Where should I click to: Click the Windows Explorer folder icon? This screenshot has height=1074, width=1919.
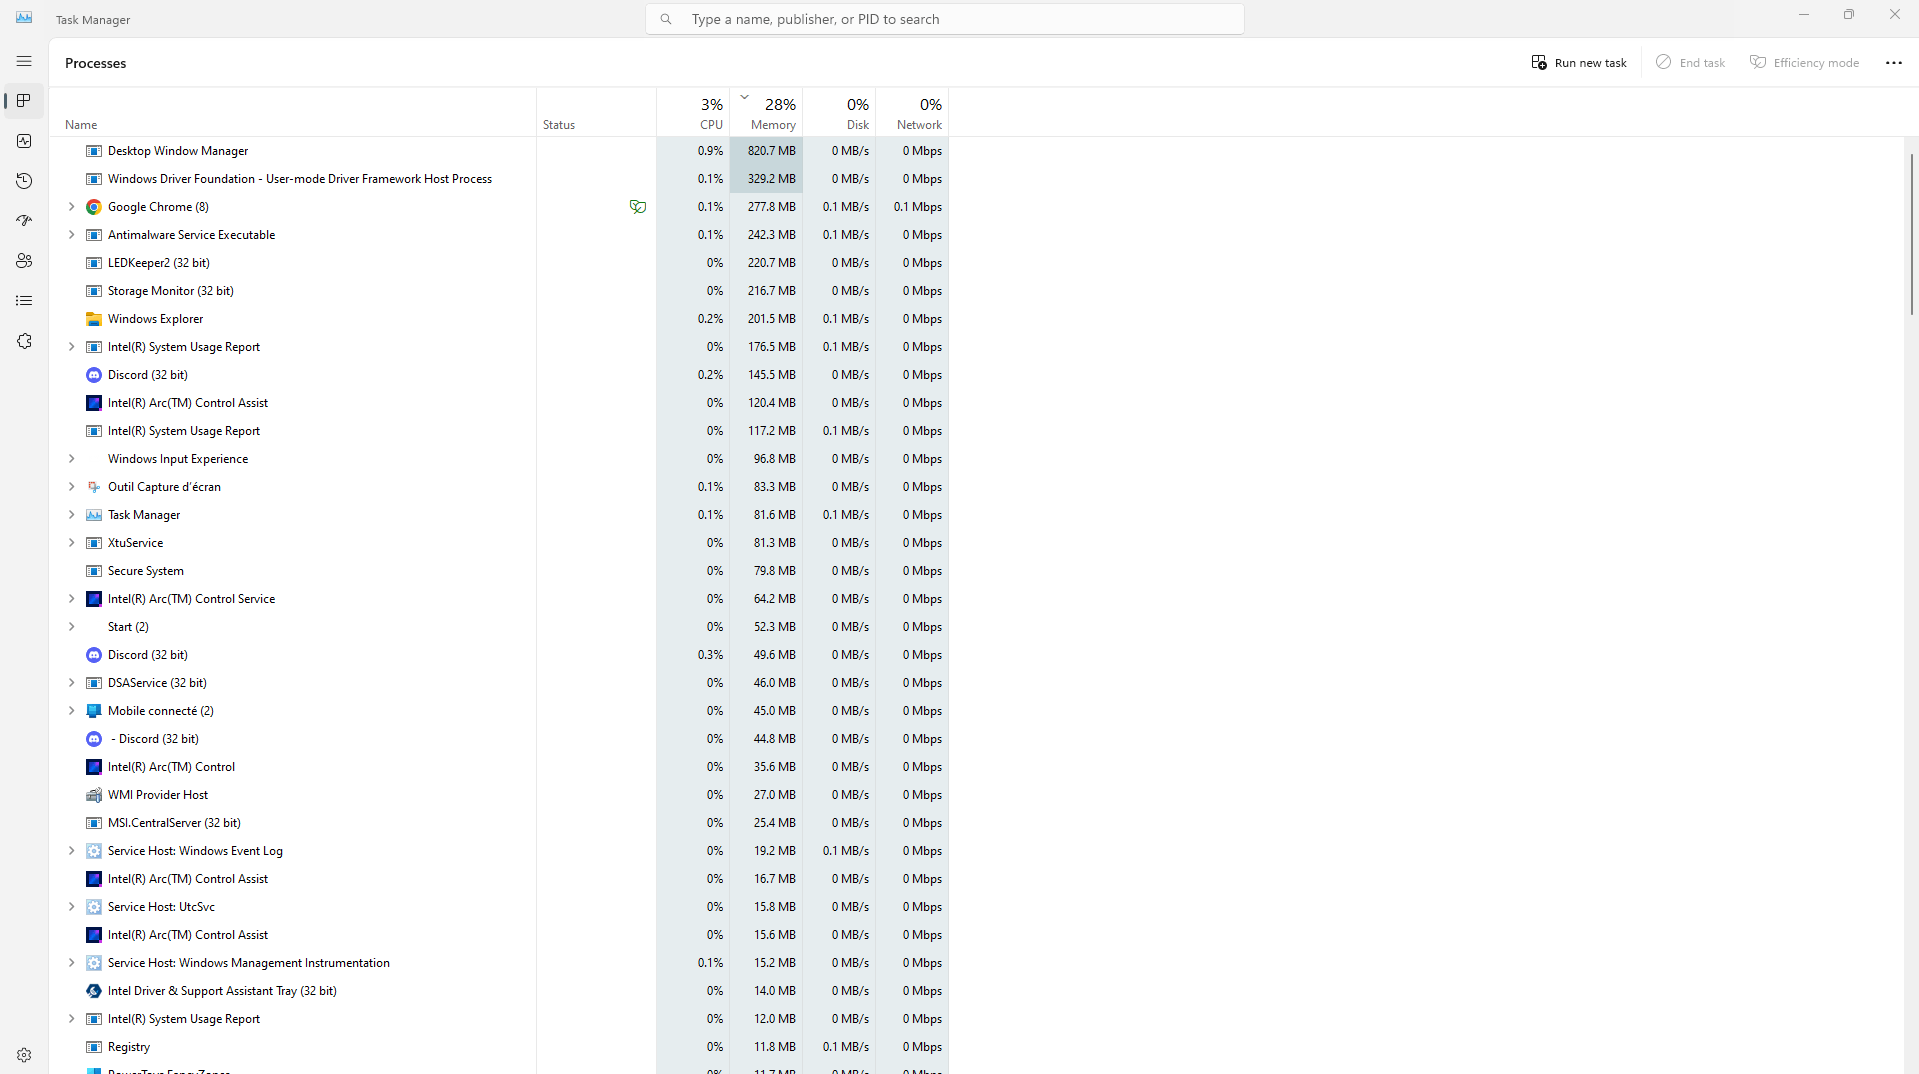point(94,319)
